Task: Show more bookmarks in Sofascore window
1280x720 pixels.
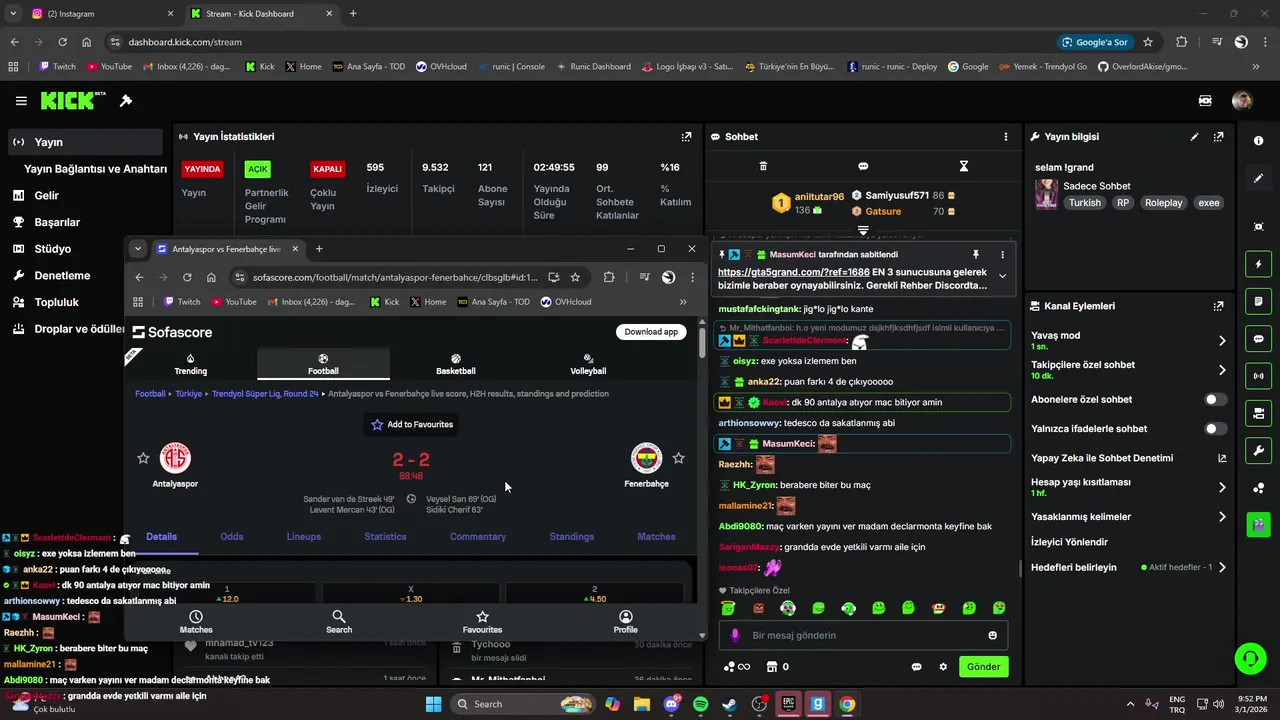Action: (x=683, y=302)
